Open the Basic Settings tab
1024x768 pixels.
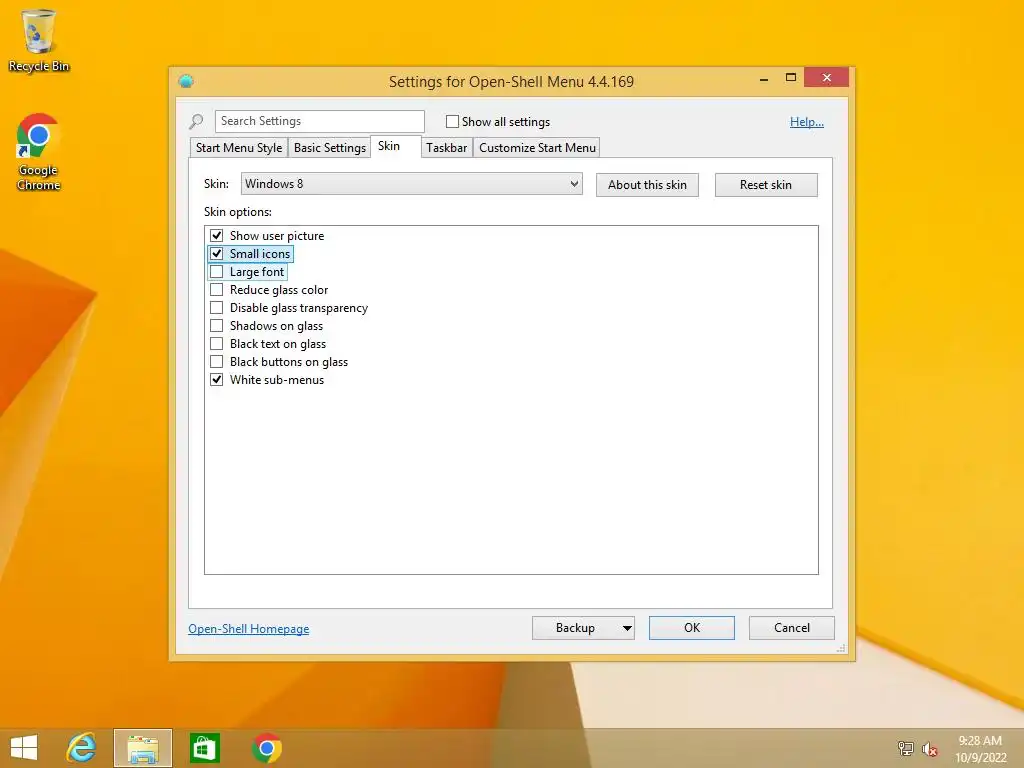click(330, 148)
